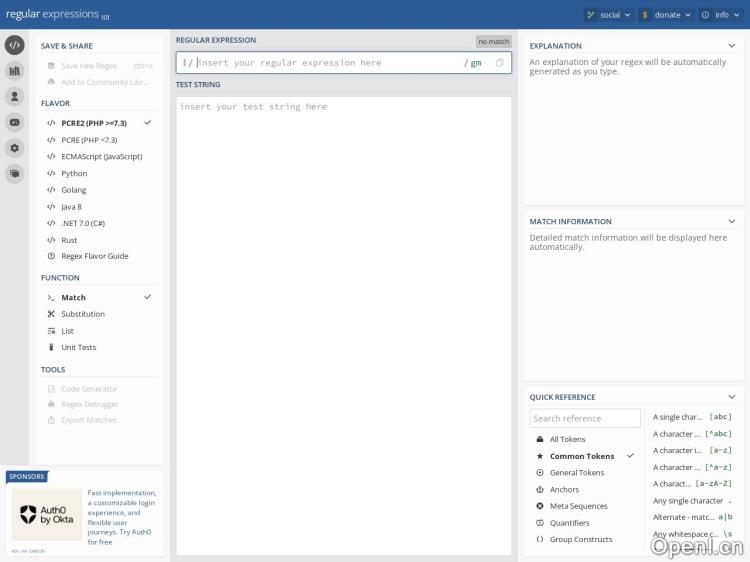
Task: Click the delimiter dots icon before regex
Action: point(184,63)
